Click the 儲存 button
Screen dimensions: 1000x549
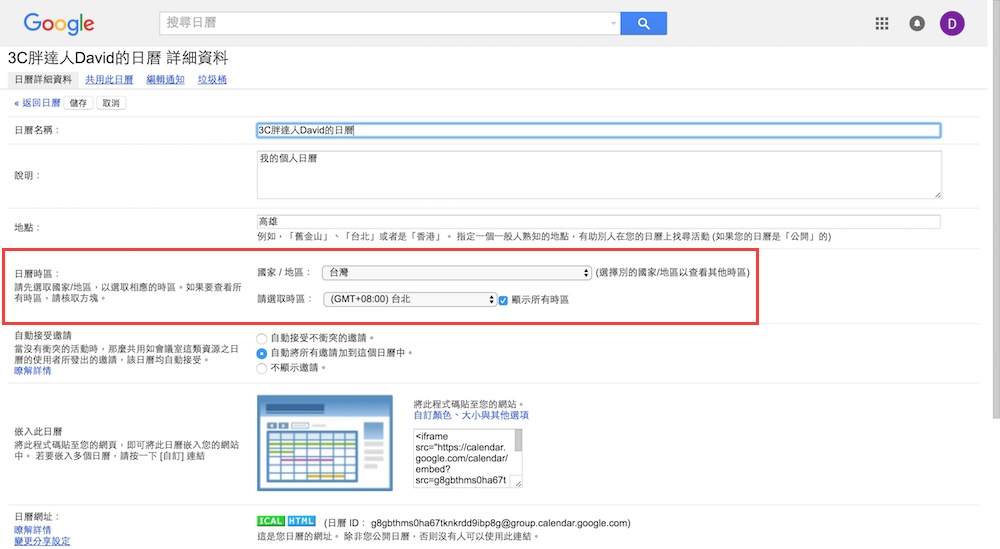coord(78,103)
